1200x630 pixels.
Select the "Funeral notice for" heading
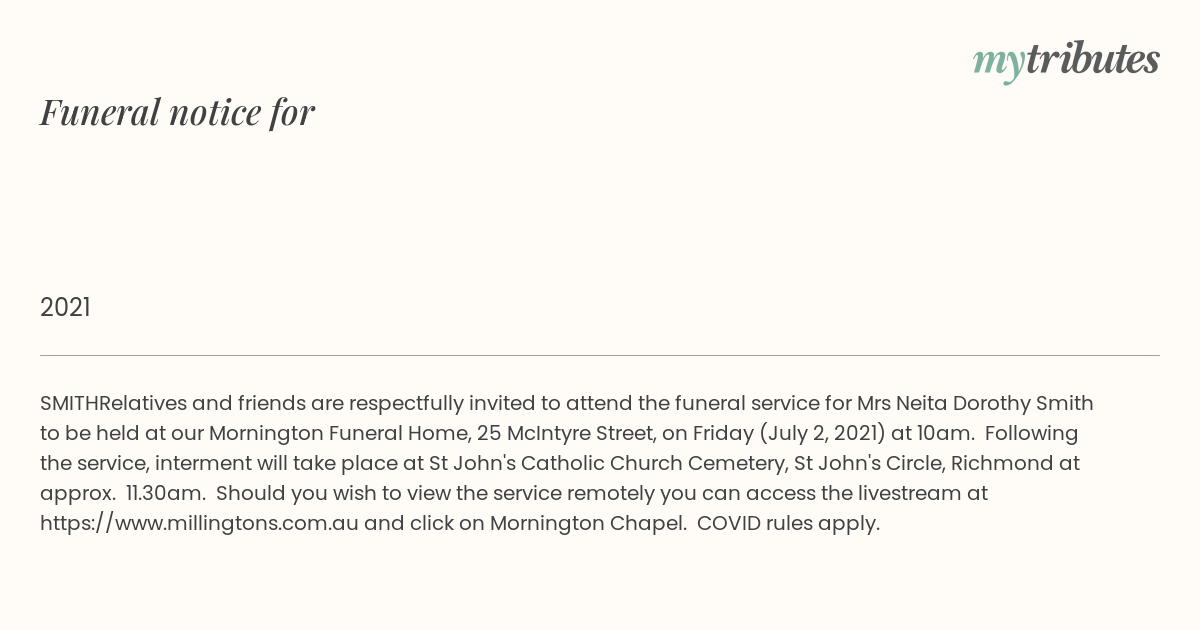coord(177,112)
